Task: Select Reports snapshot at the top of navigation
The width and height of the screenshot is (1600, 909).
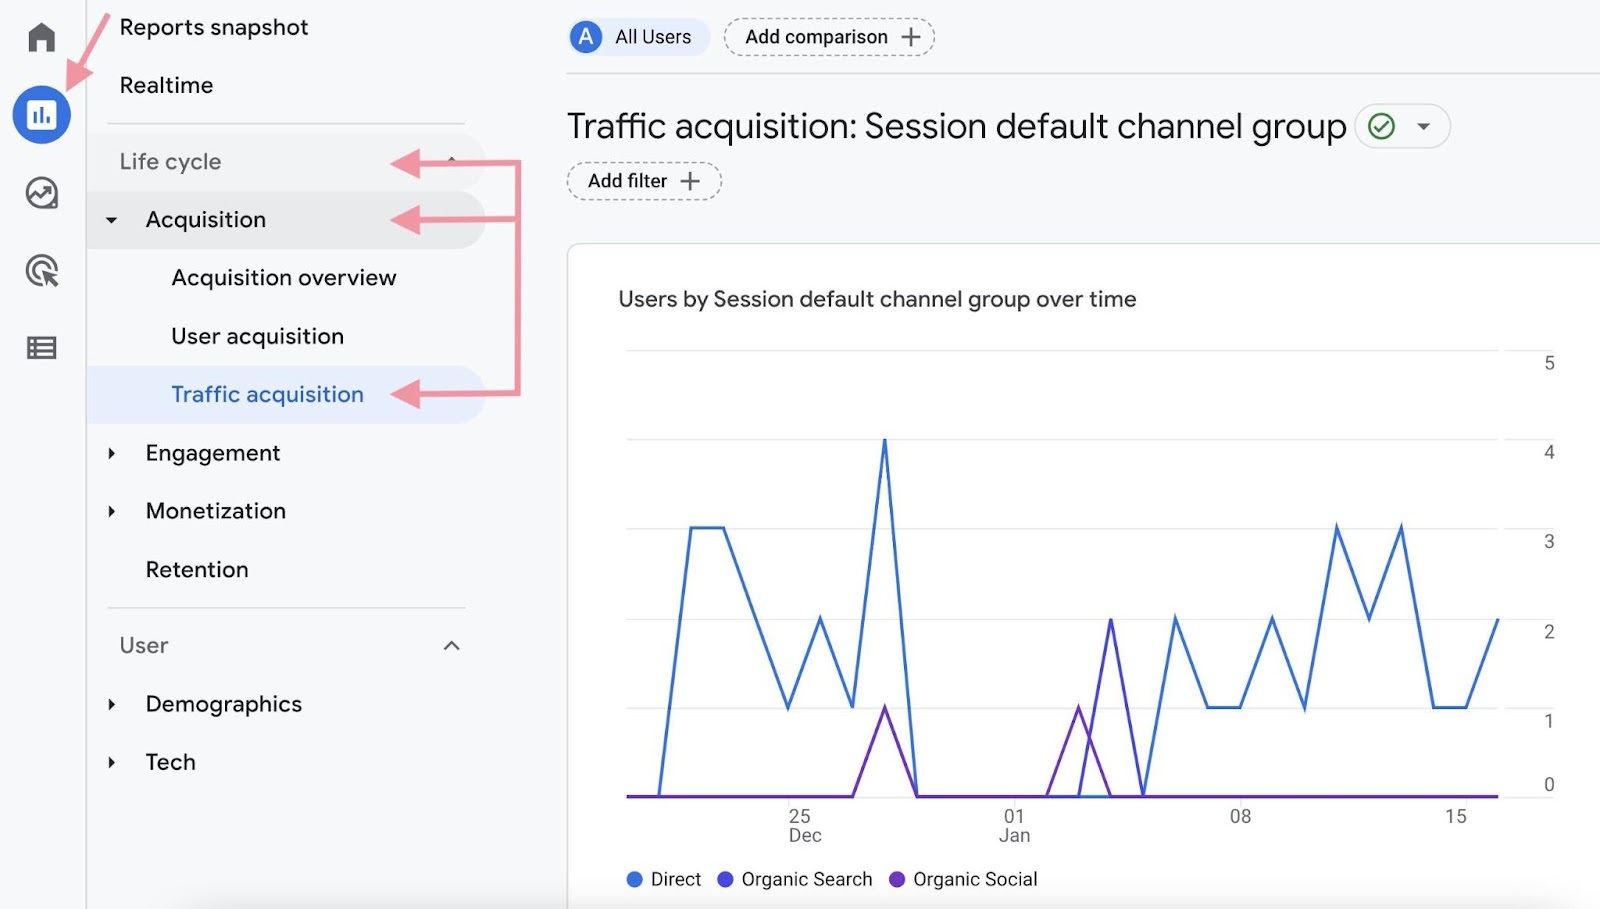Action: [x=213, y=27]
